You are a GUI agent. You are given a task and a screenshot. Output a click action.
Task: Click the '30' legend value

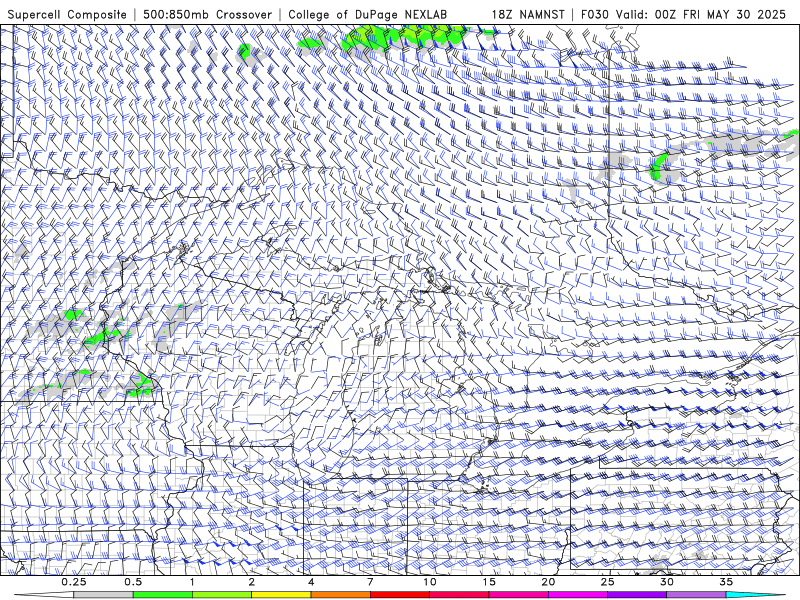(667, 582)
